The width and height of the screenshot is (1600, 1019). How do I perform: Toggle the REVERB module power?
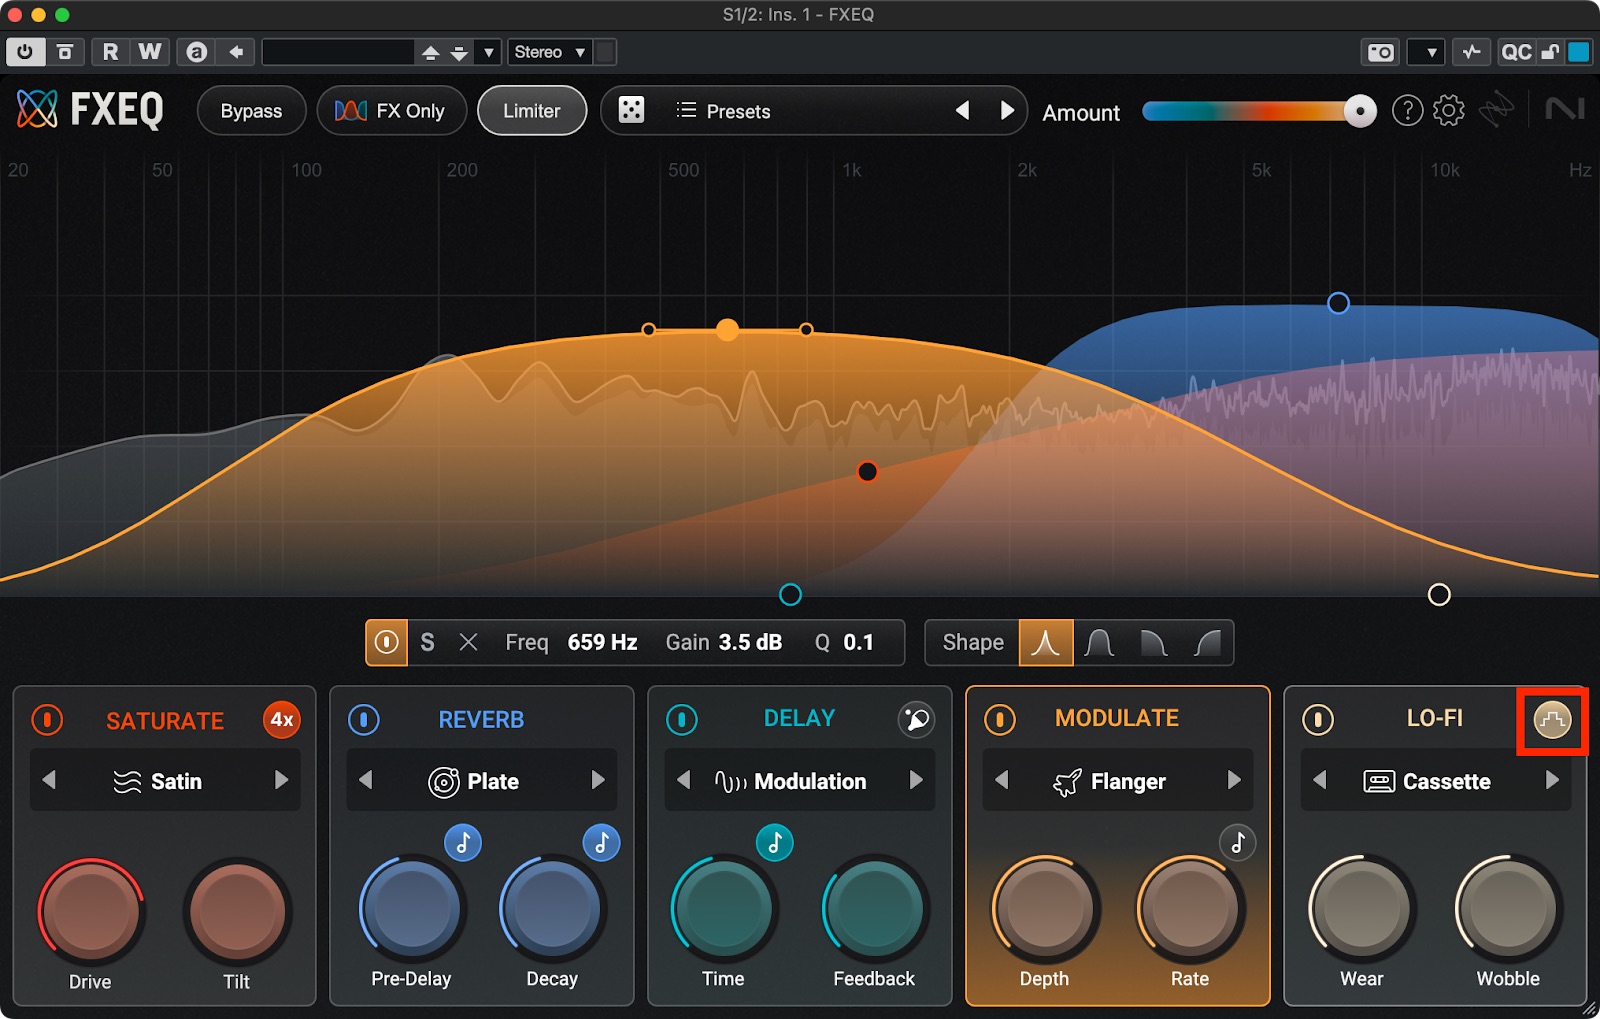click(x=364, y=720)
